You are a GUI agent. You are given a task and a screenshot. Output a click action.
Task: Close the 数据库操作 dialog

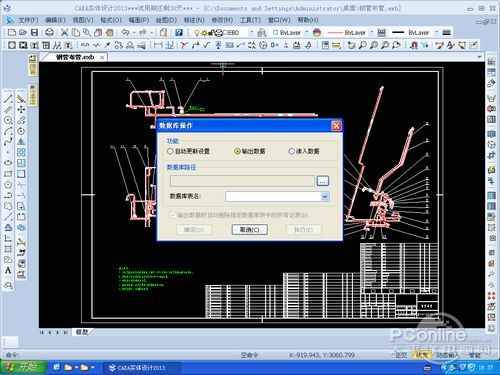click(x=336, y=126)
